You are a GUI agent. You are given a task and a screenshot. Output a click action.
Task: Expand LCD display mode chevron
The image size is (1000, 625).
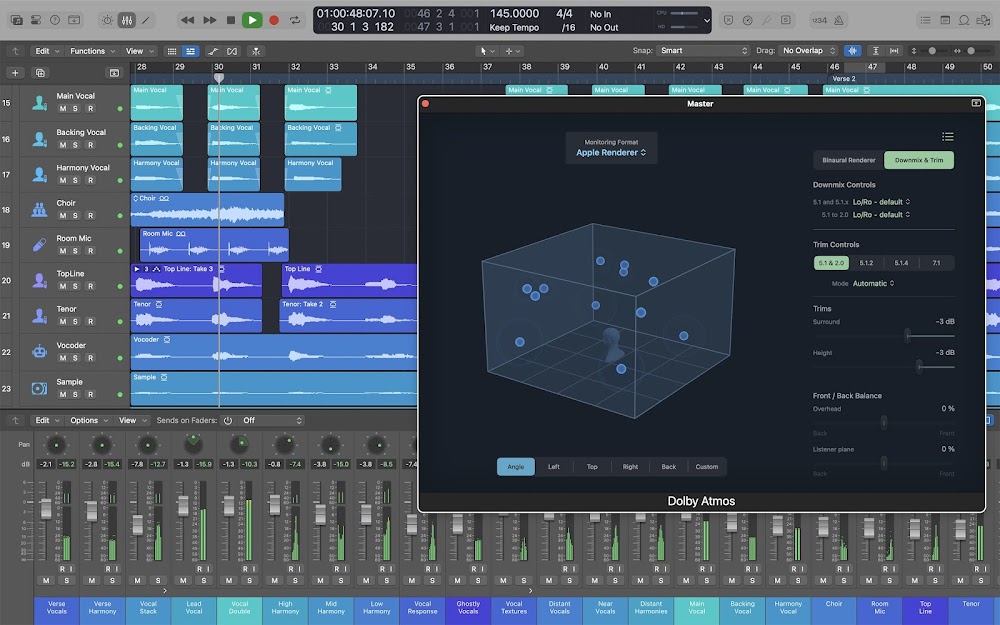tap(706, 20)
